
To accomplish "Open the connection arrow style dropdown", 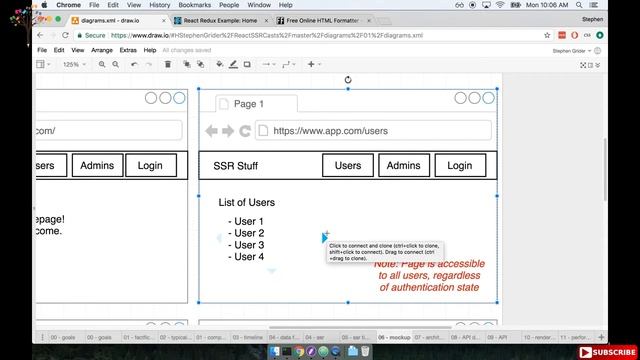I will [269, 64].
